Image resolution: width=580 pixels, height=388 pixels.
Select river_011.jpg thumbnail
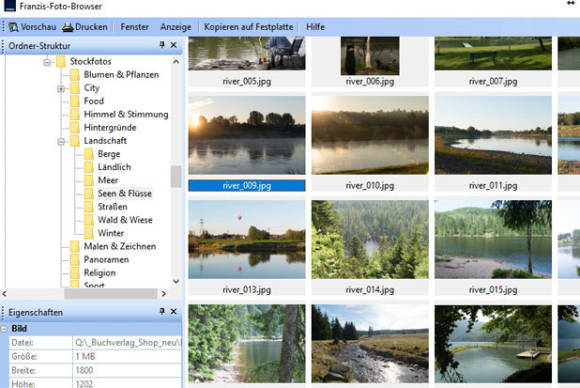click(493, 135)
